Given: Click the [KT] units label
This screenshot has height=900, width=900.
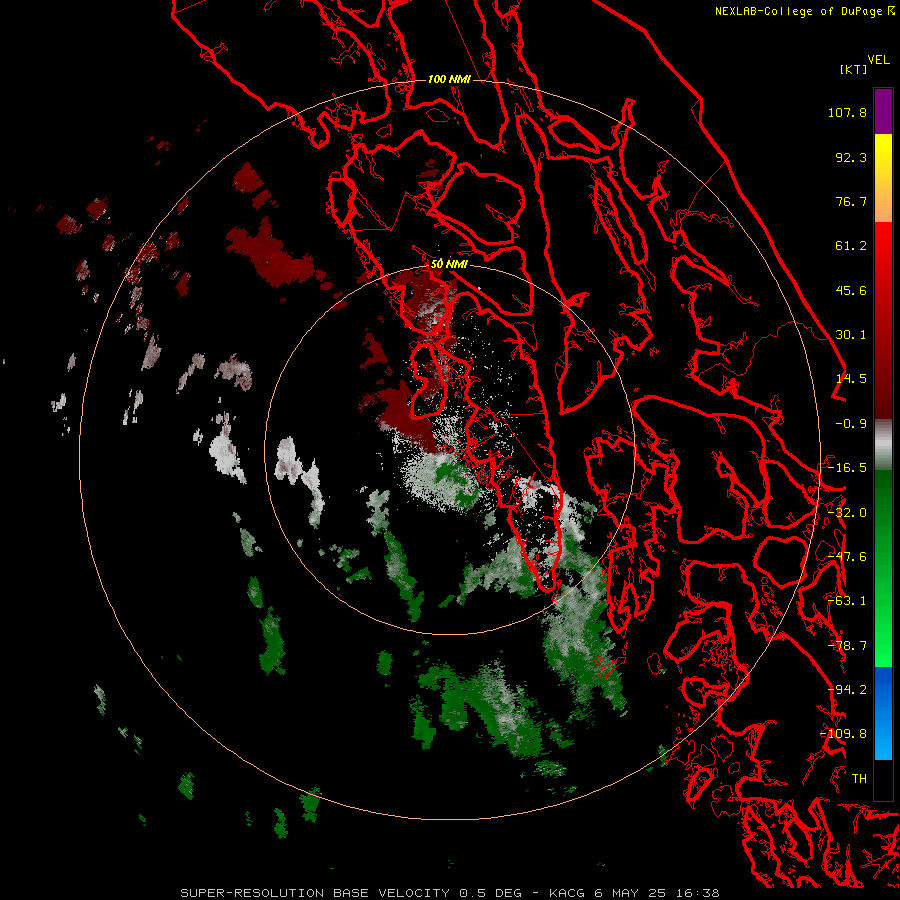Looking at the screenshot, I should point(854,69).
